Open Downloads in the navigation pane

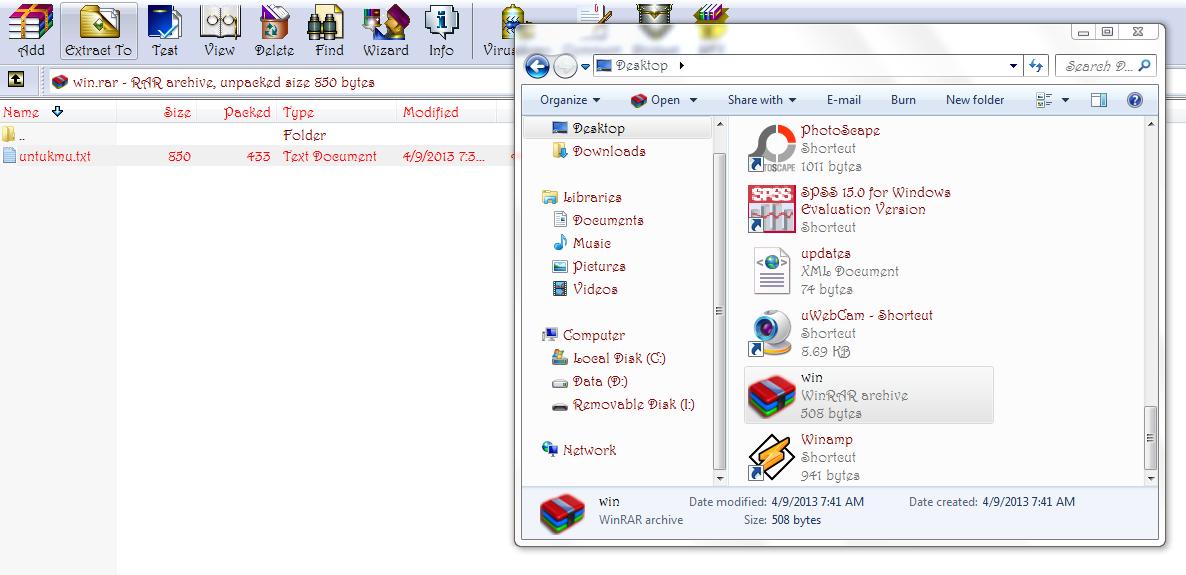pos(609,151)
